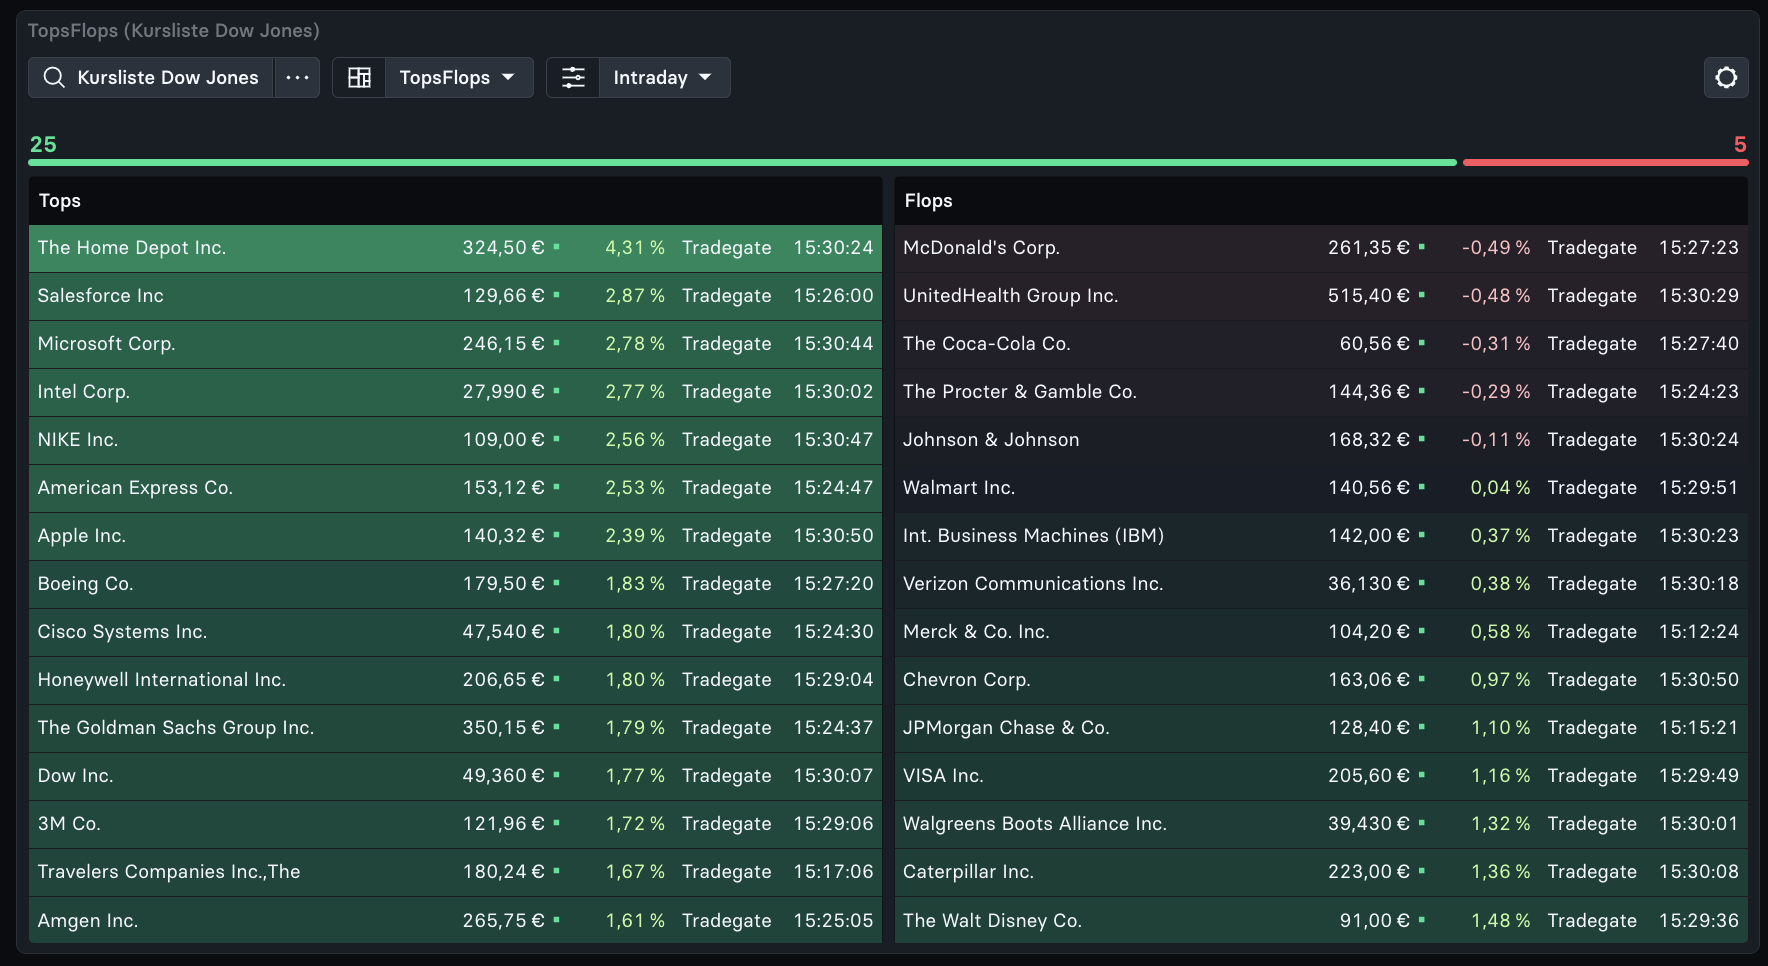This screenshot has height=966, width=1768.
Task: Click the Kursliste Dow Jones search field
Action: coord(152,78)
